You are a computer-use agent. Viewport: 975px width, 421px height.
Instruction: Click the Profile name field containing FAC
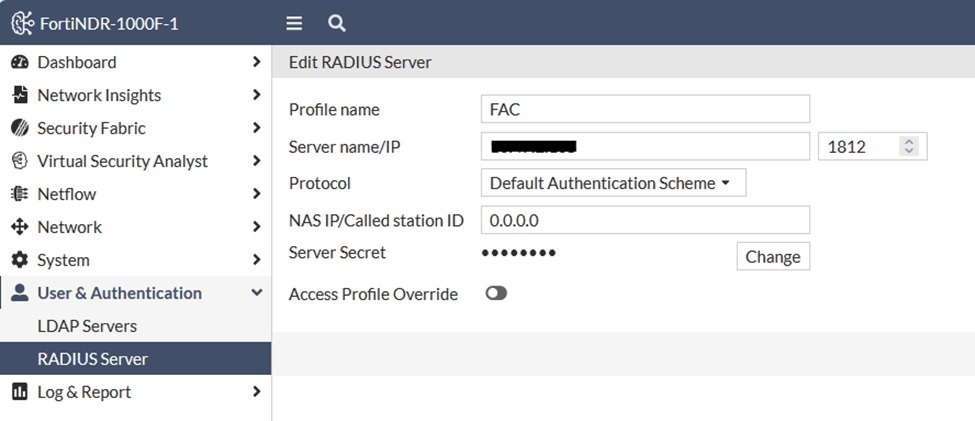click(x=645, y=109)
